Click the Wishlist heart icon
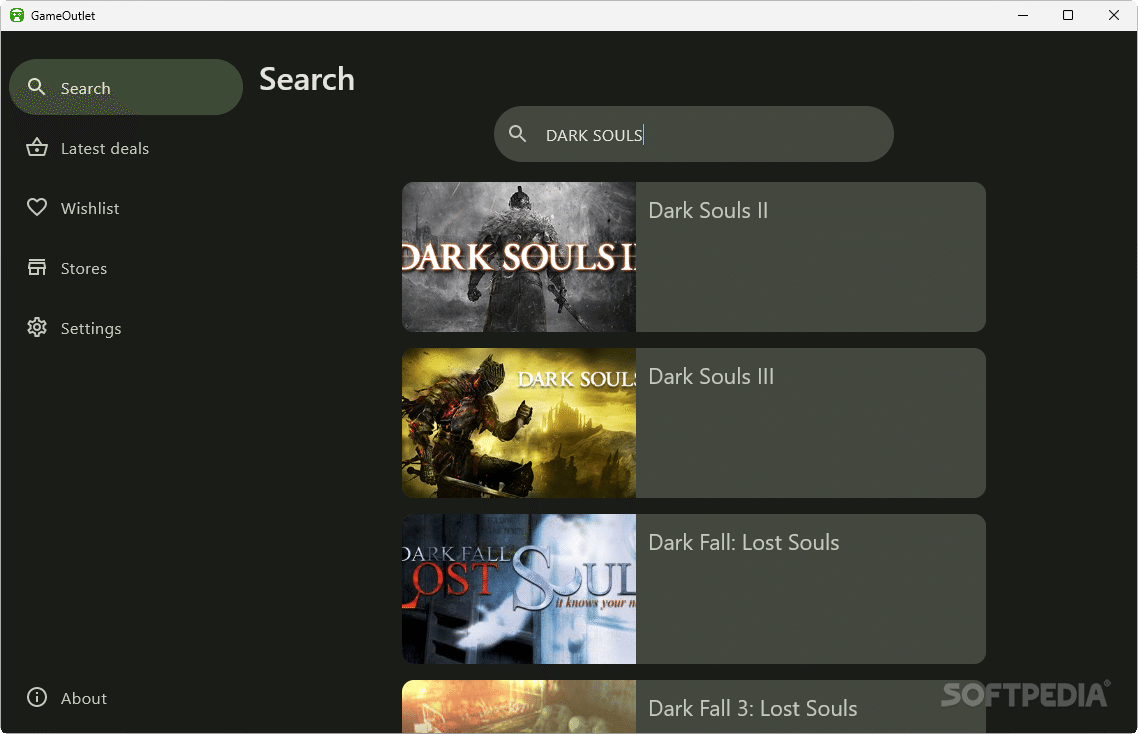 (x=37, y=208)
